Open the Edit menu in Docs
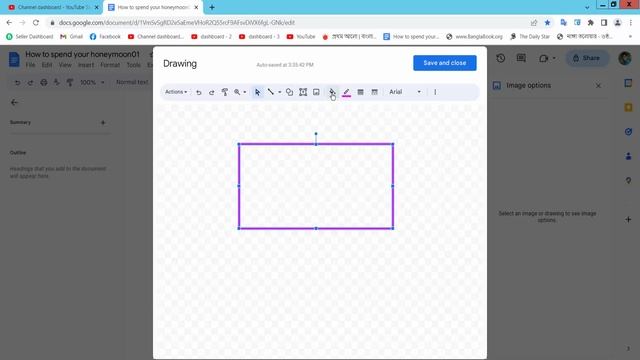 click(47, 65)
